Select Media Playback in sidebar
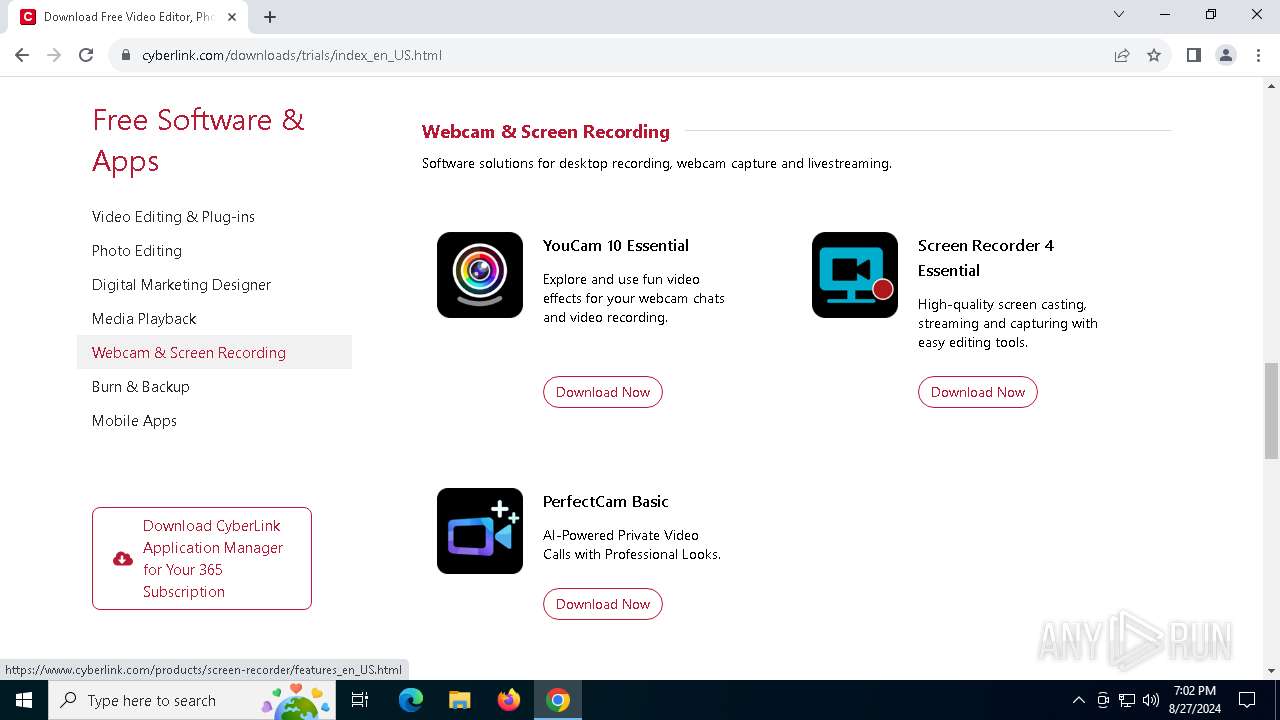The width and height of the screenshot is (1280, 720). pyautogui.click(x=144, y=319)
